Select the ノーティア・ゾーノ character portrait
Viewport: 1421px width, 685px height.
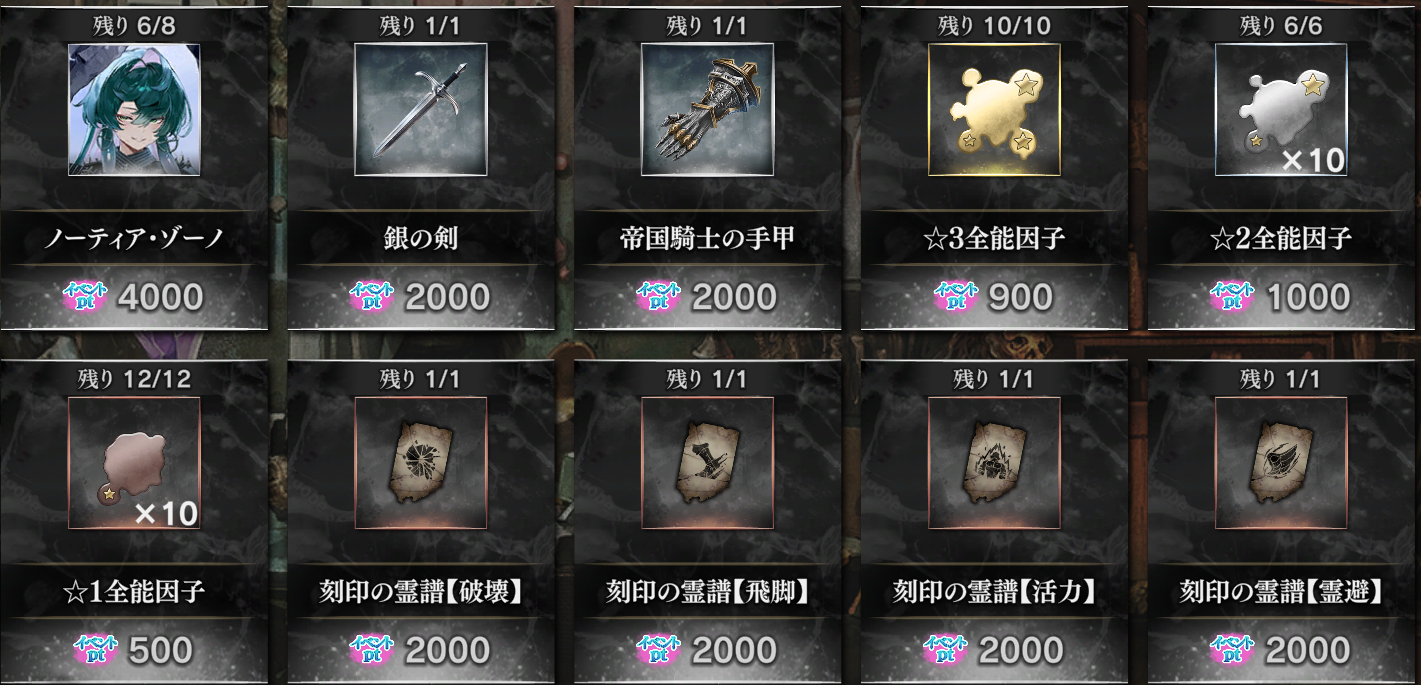tap(134, 110)
